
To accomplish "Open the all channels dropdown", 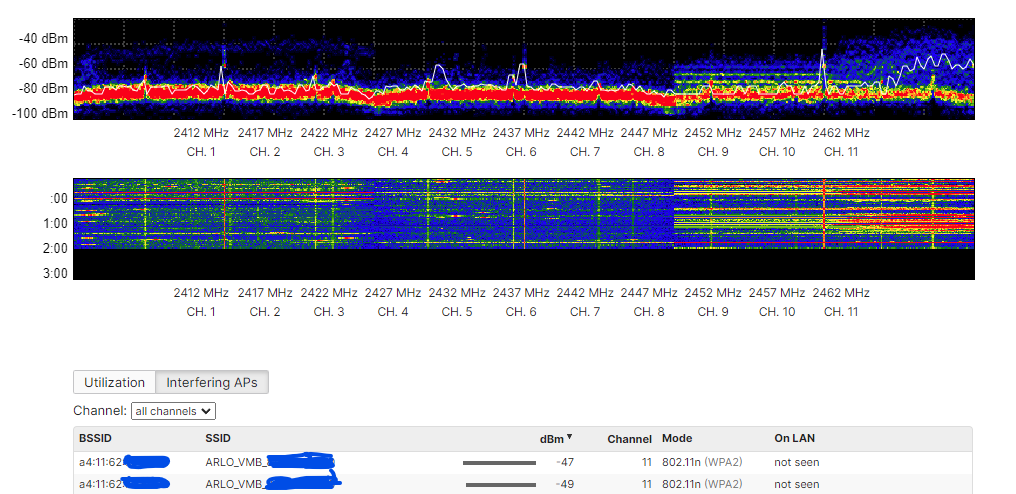I will (x=173, y=410).
